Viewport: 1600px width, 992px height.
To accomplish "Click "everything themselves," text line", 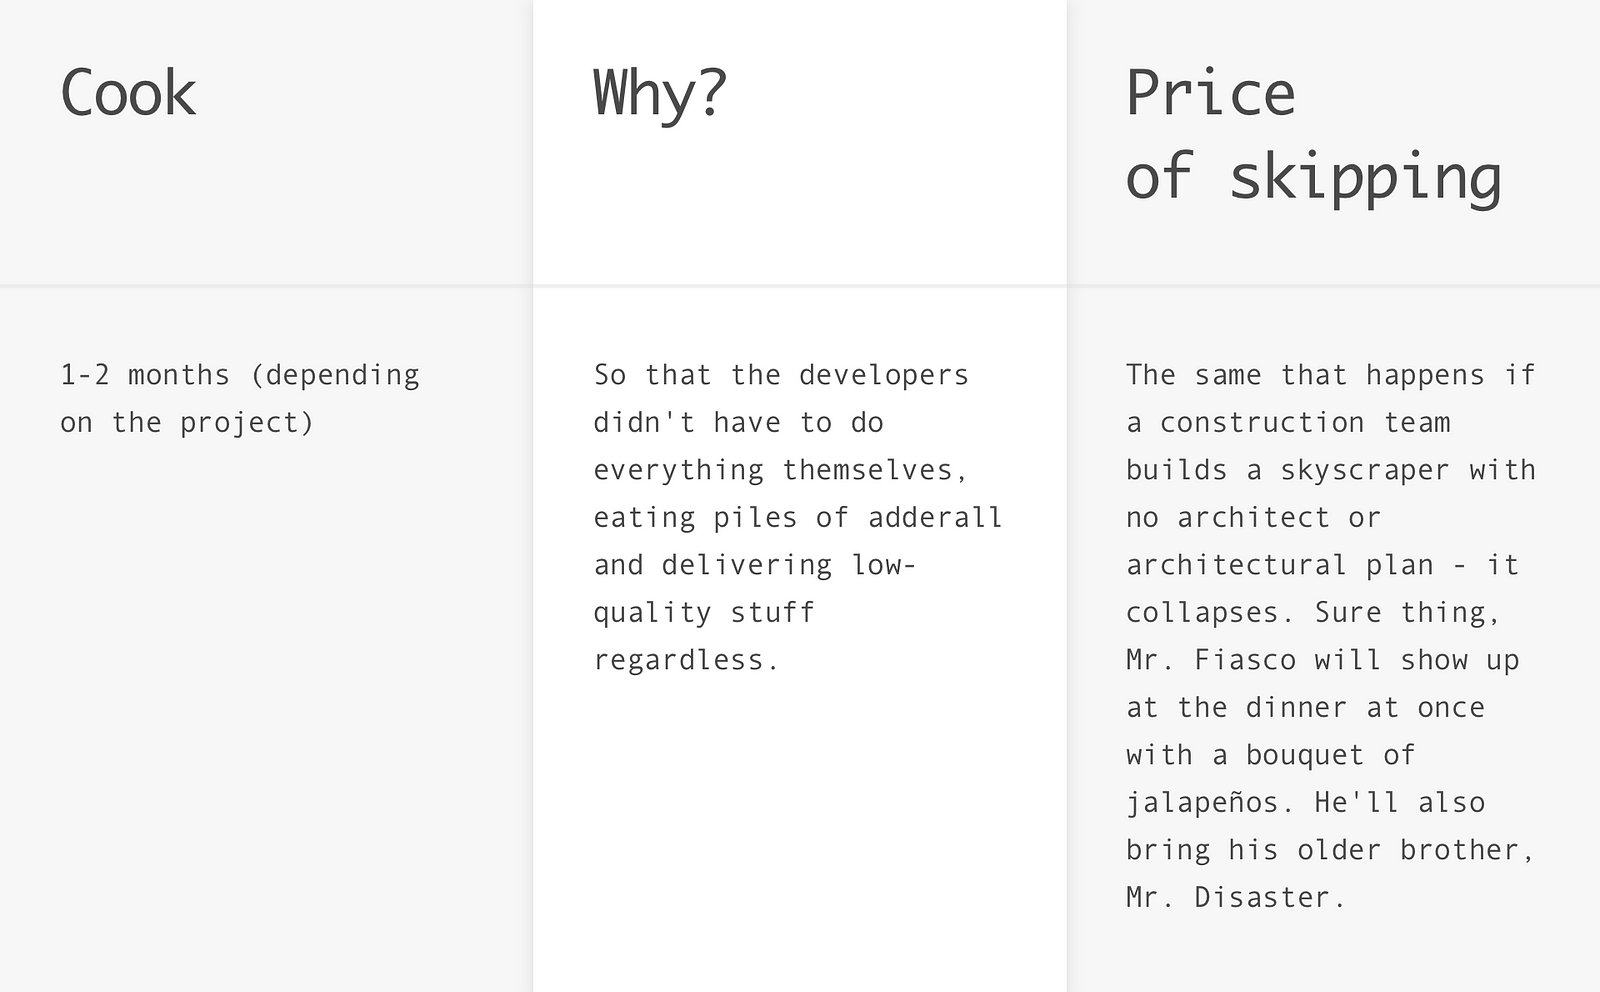I will [781, 470].
